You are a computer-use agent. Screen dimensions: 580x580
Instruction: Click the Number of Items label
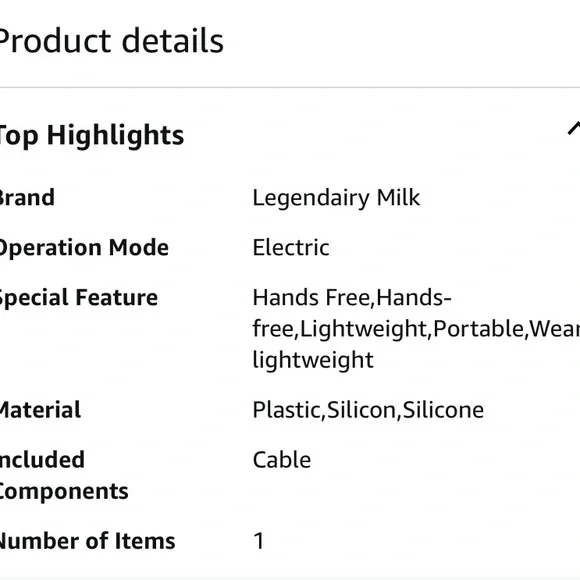pyautogui.click(x=87, y=541)
